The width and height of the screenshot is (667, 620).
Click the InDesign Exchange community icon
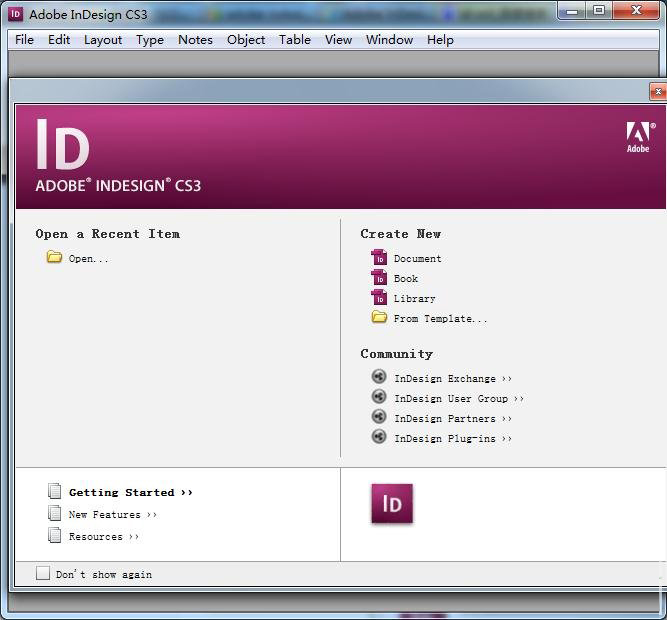(x=379, y=377)
